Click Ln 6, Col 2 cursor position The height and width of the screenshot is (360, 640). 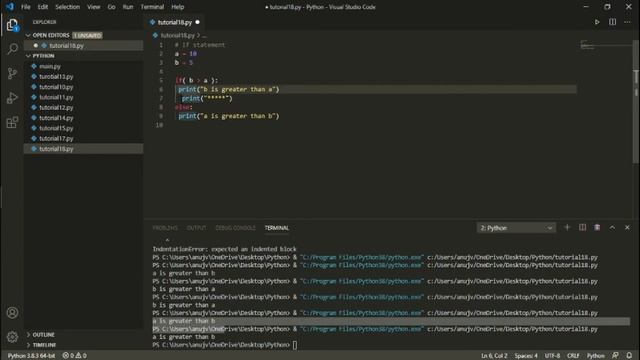(494, 356)
